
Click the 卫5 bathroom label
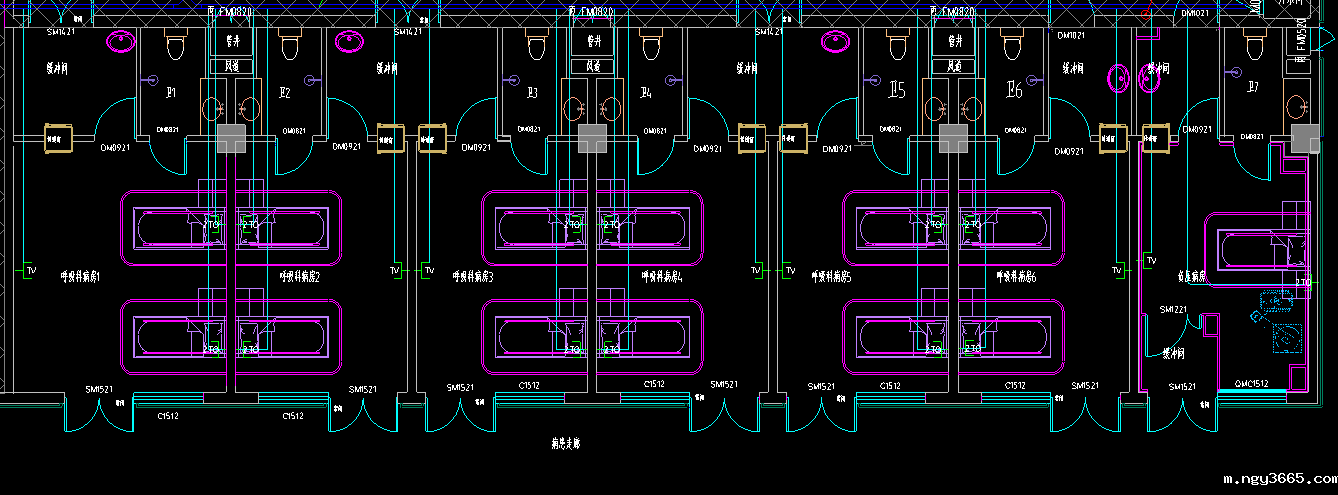tap(896, 92)
